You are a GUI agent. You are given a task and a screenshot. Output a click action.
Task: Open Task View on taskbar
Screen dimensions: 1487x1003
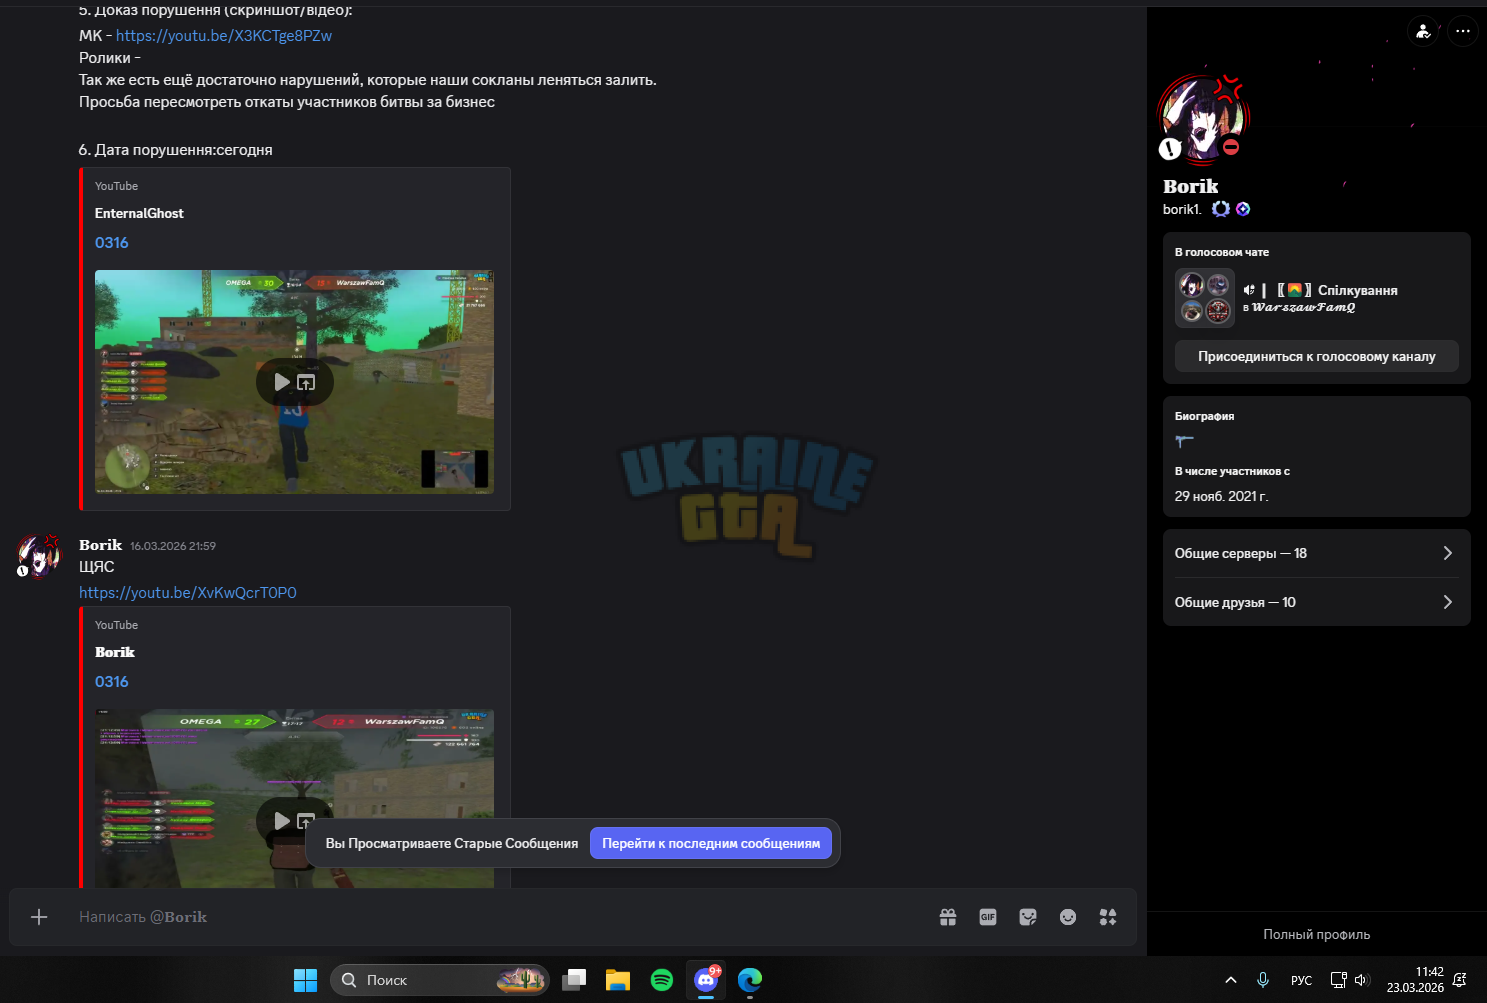tap(574, 980)
